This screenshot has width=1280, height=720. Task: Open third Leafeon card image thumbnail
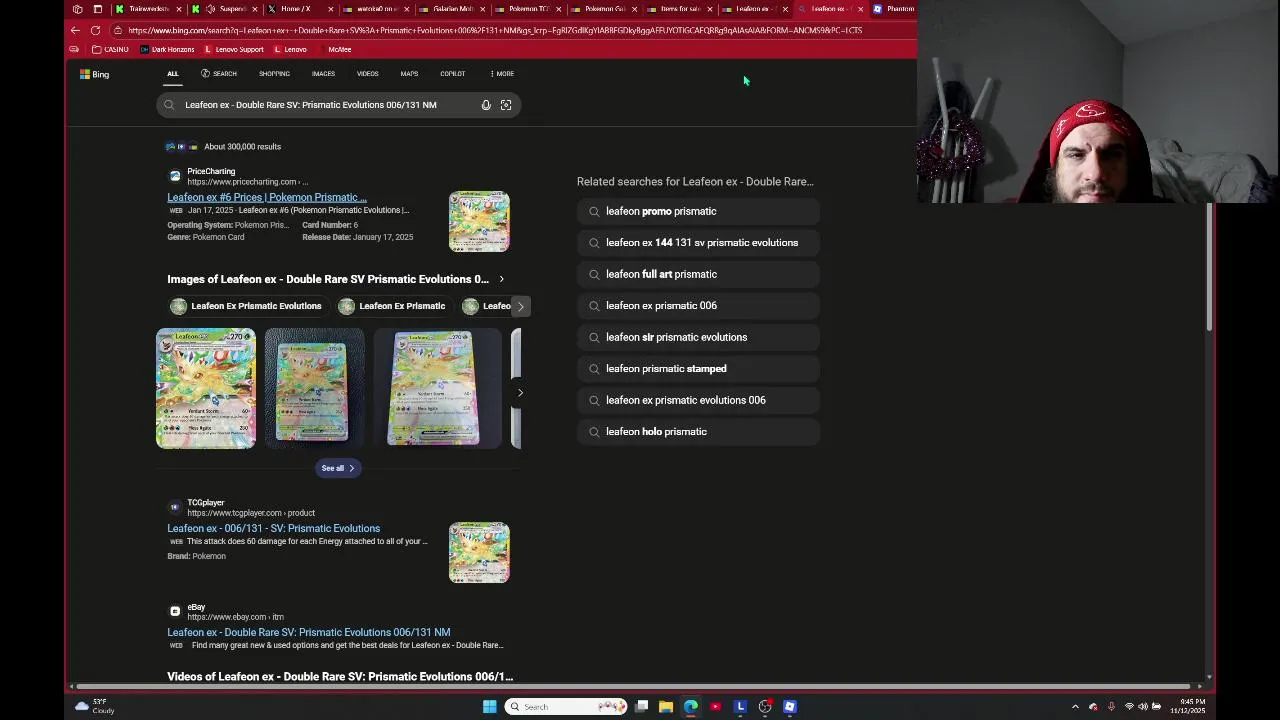pyautogui.click(x=437, y=388)
